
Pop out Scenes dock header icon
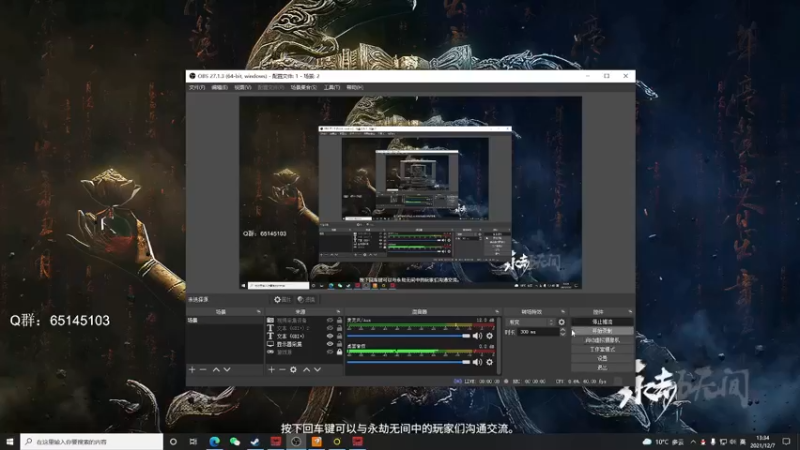tap(258, 312)
